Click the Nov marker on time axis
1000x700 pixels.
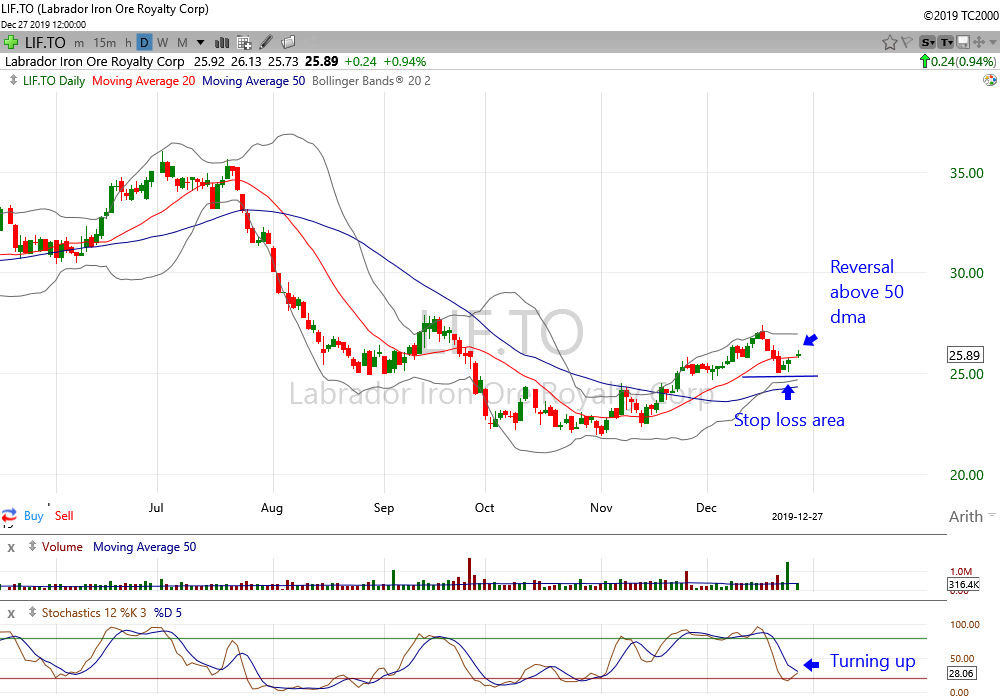(601, 507)
